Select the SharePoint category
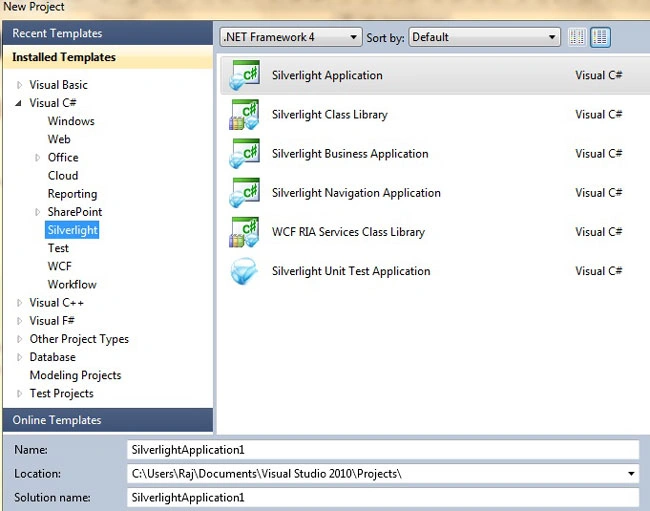This screenshot has height=511, width=650. click(x=75, y=212)
